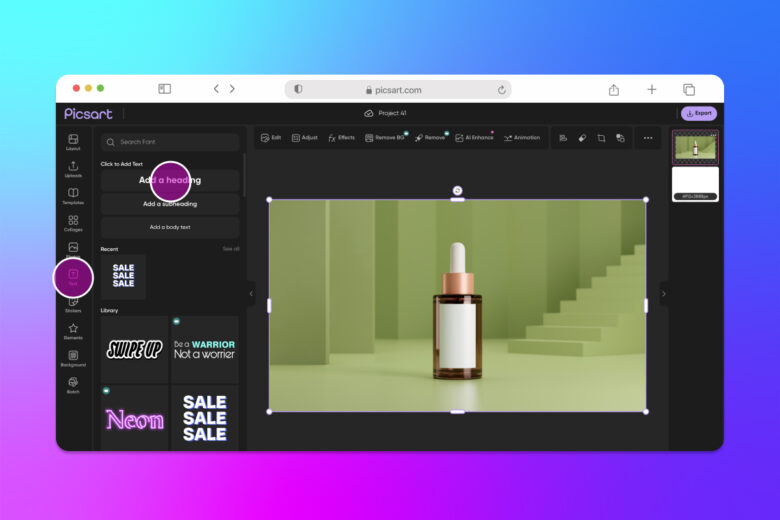
Task: Select the white background layer thumbnail
Action: [x=695, y=184]
